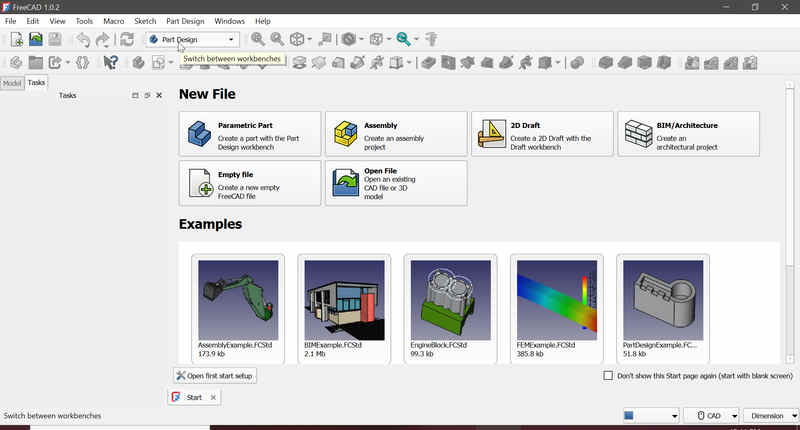Click the BIM/Architecture card
800x430 pixels.
tap(689, 134)
